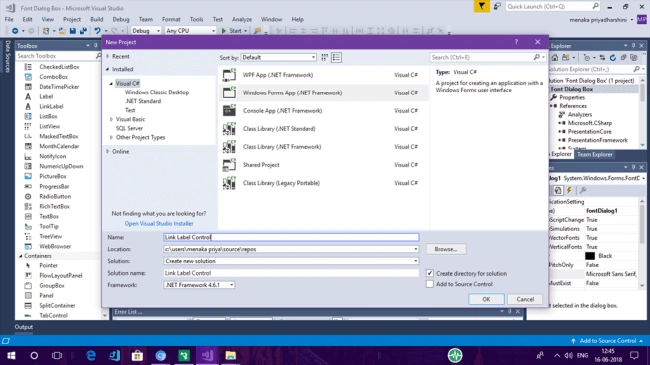This screenshot has height=365, width=650.
Task: Click CheckedListBox icon in Toolbox
Action: pyautogui.click(x=28, y=67)
